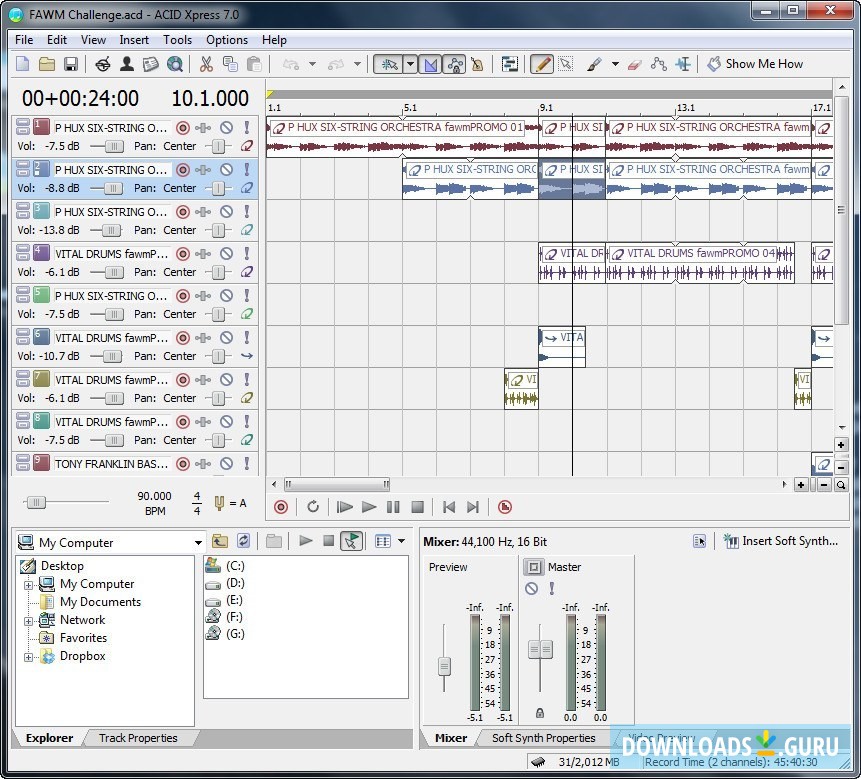Click Show Me How button
Image resolution: width=861 pixels, height=779 pixels.
coord(755,64)
